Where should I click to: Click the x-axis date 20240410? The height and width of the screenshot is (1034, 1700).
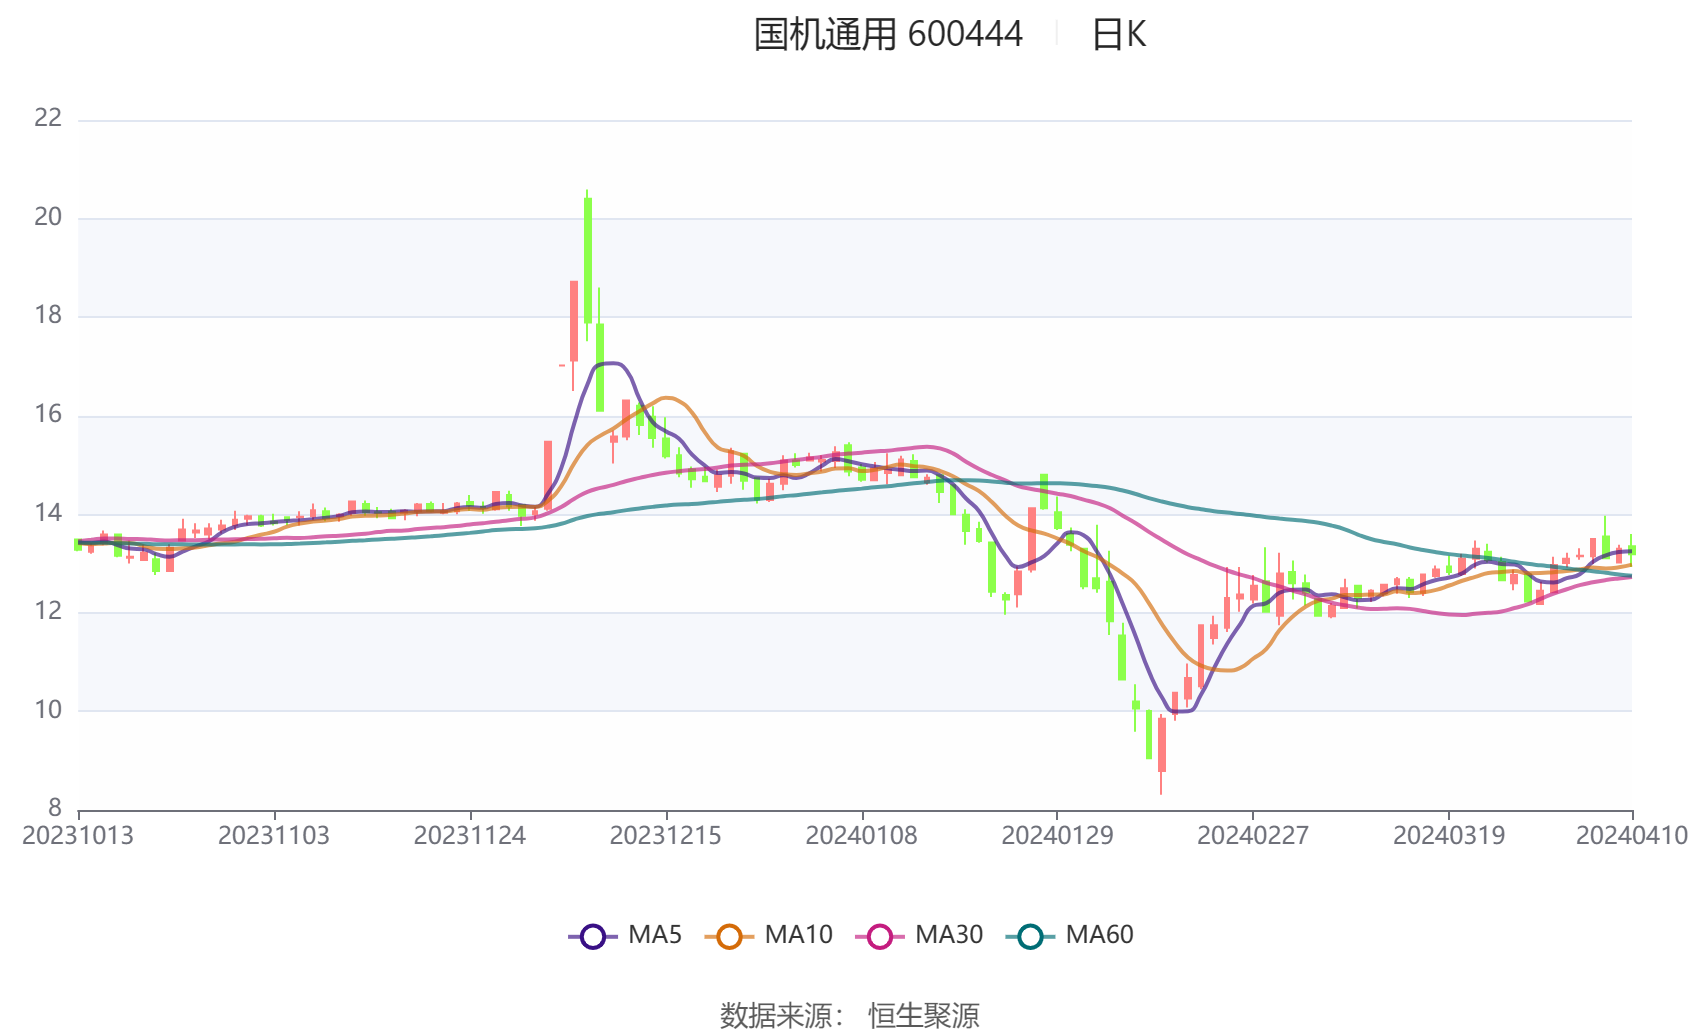[1632, 836]
